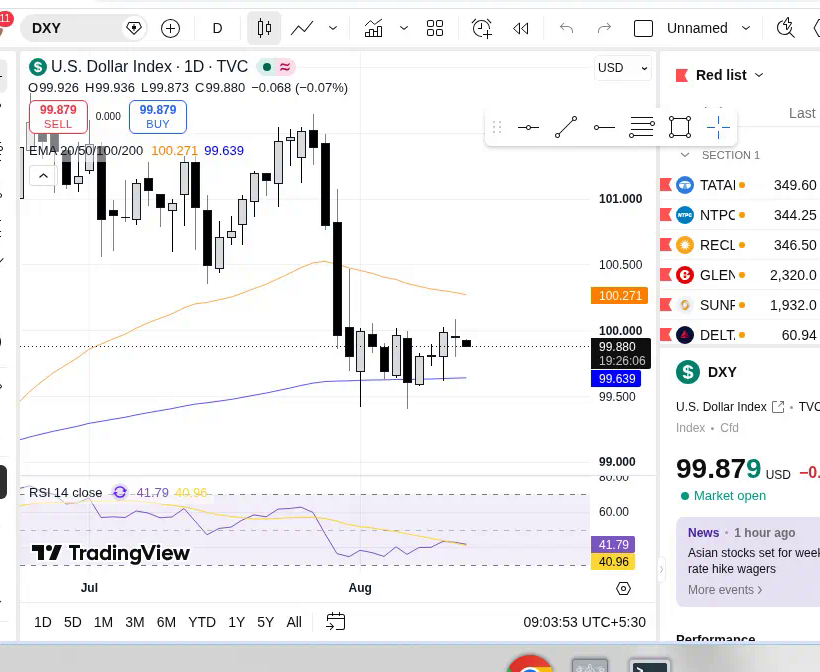This screenshot has height=672, width=820.
Task: Open the Asian stocks news headline
Action: coord(754,561)
